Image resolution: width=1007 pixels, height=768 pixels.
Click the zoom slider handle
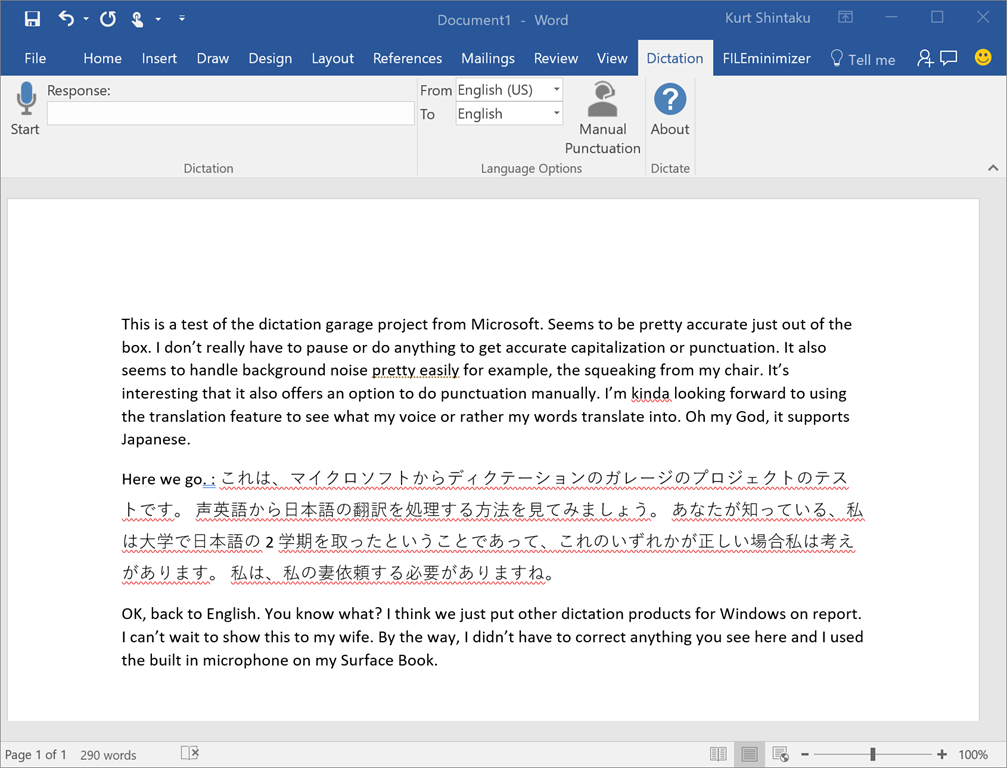click(x=873, y=754)
